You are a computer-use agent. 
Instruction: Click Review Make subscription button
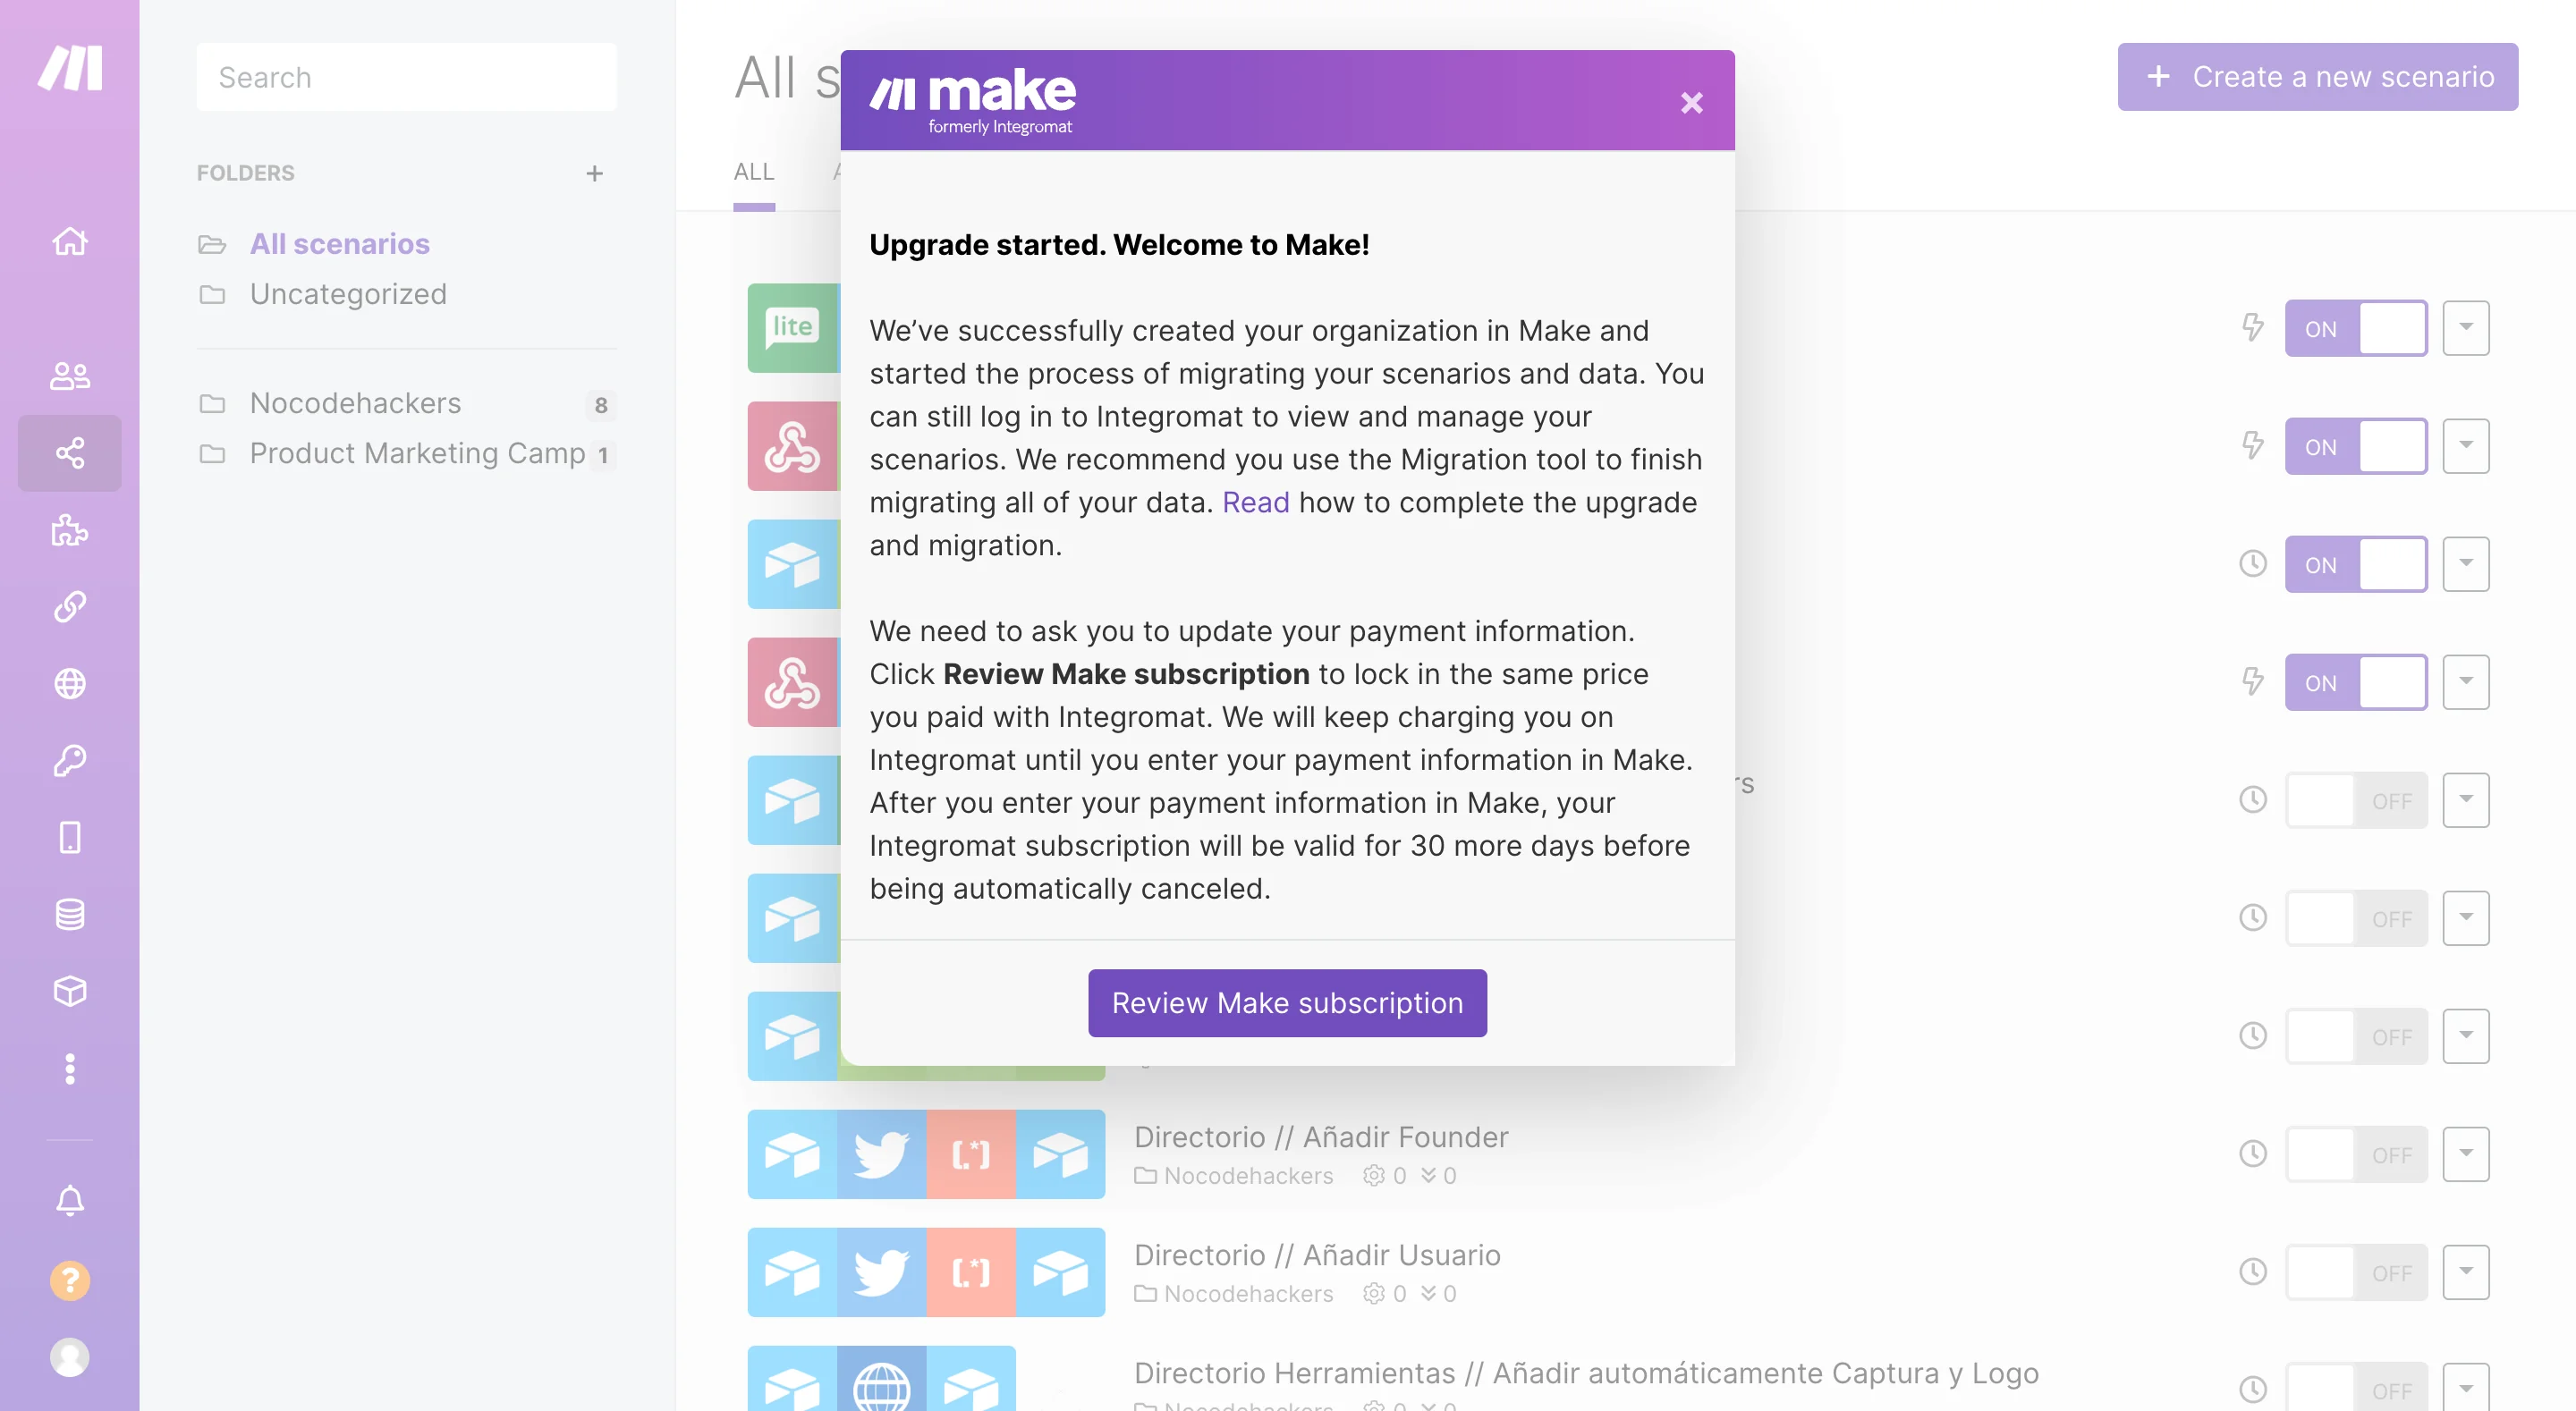pos(1287,1003)
